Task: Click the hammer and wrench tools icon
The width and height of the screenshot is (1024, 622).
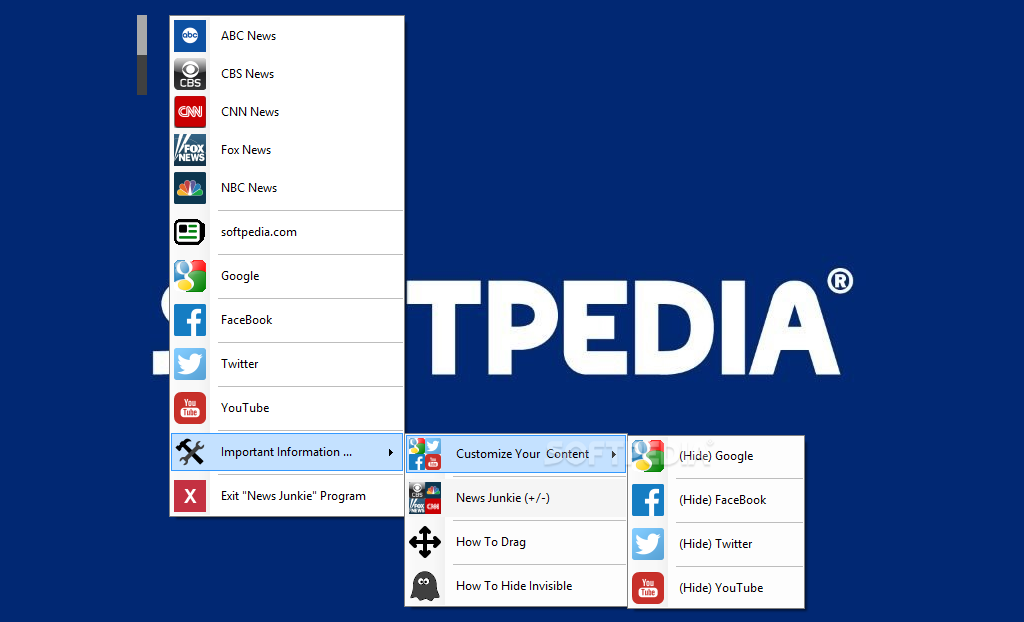Action: coord(190,452)
